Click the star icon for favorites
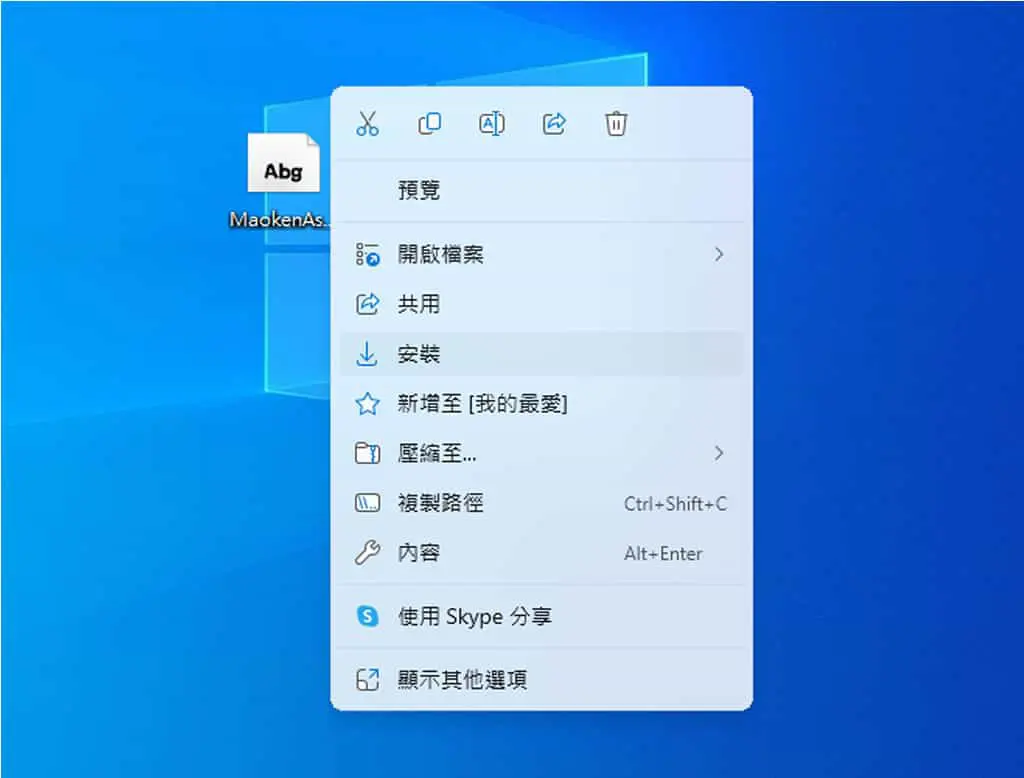Image resolution: width=1024 pixels, height=778 pixels. click(x=367, y=404)
